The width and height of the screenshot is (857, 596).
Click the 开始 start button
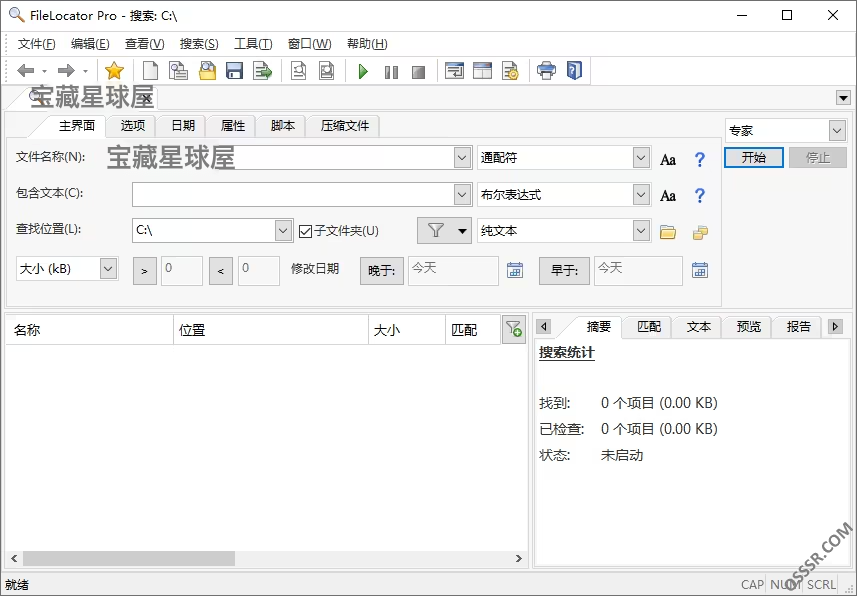coord(754,157)
